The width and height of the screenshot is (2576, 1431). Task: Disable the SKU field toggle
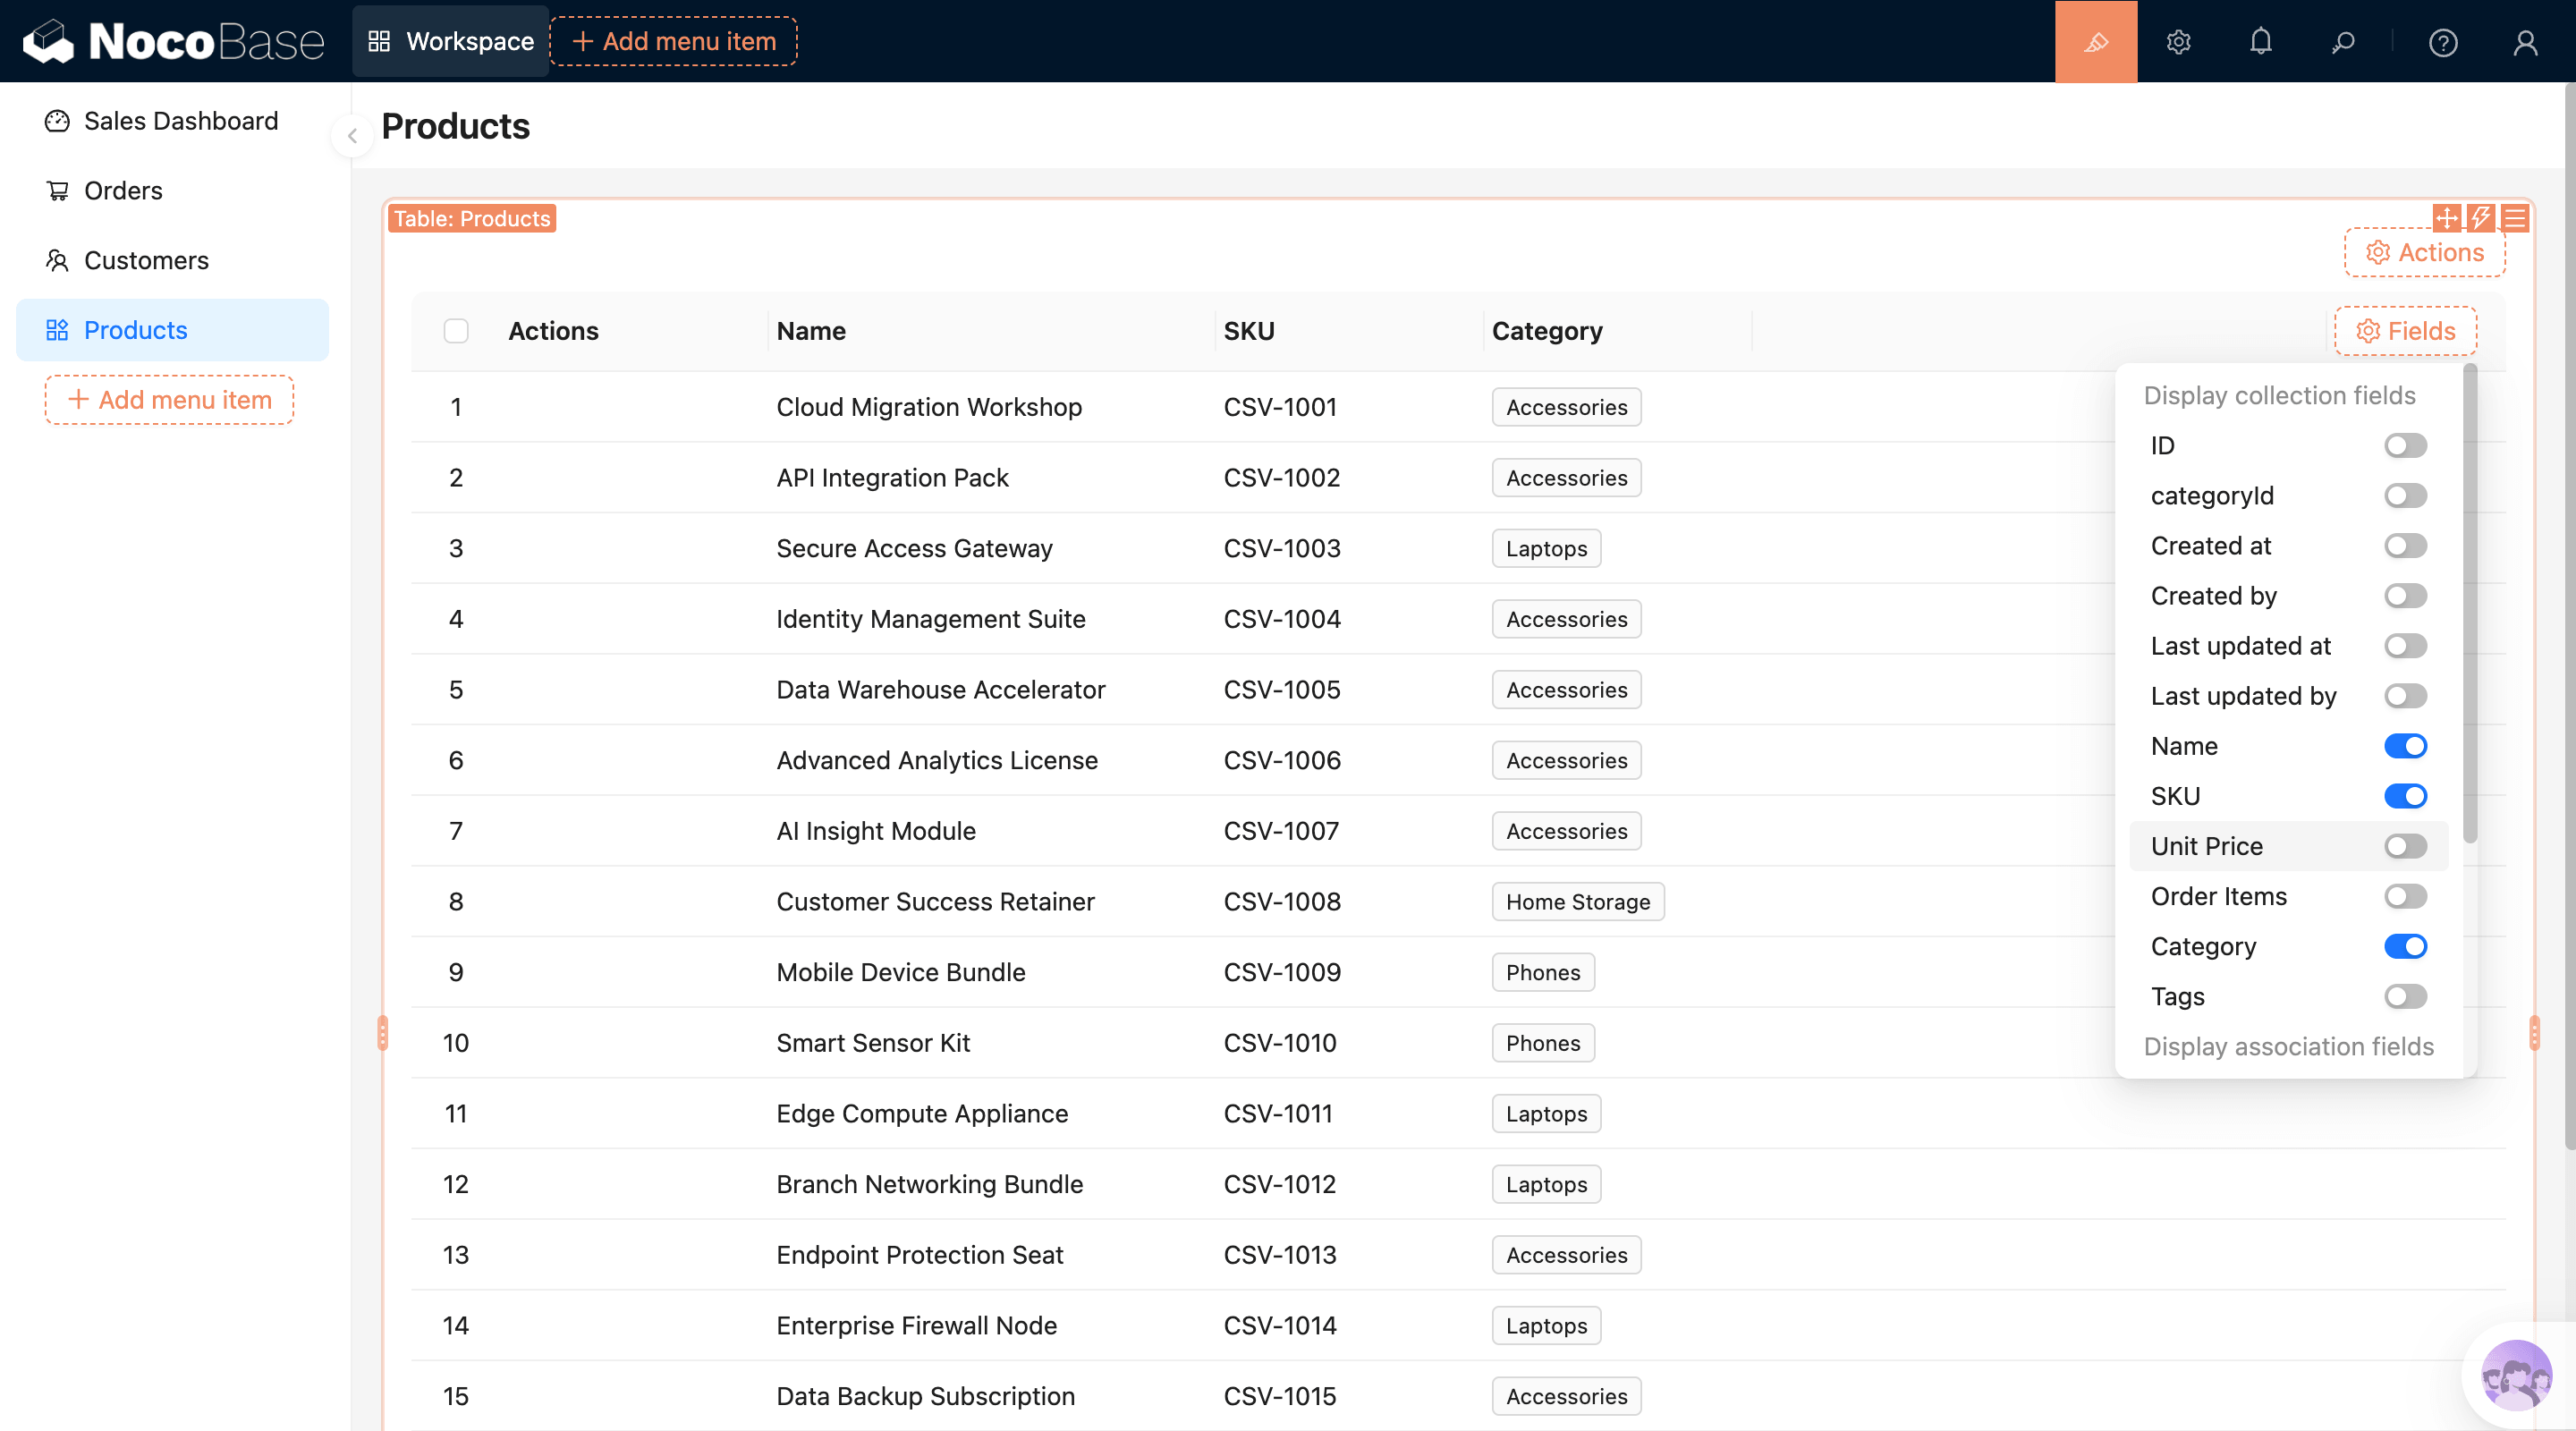click(2404, 796)
